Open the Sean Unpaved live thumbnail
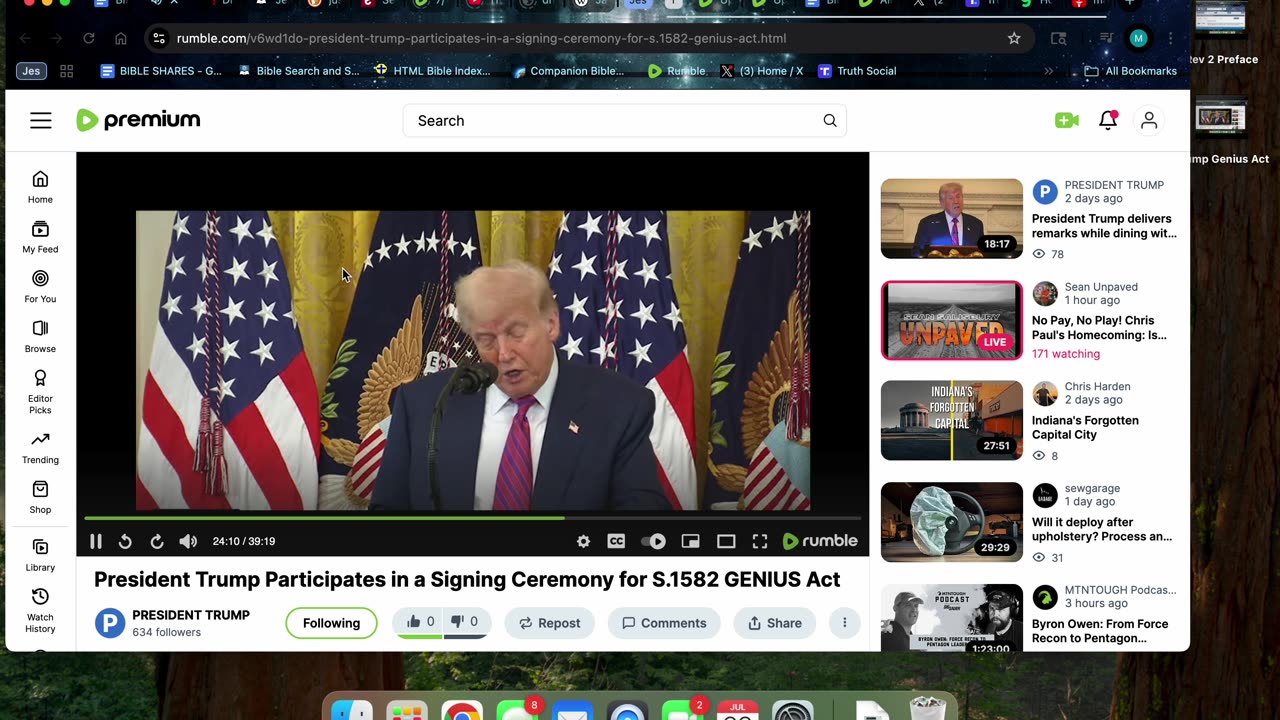The width and height of the screenshot is (1280, 720). [x=952, y=320]
